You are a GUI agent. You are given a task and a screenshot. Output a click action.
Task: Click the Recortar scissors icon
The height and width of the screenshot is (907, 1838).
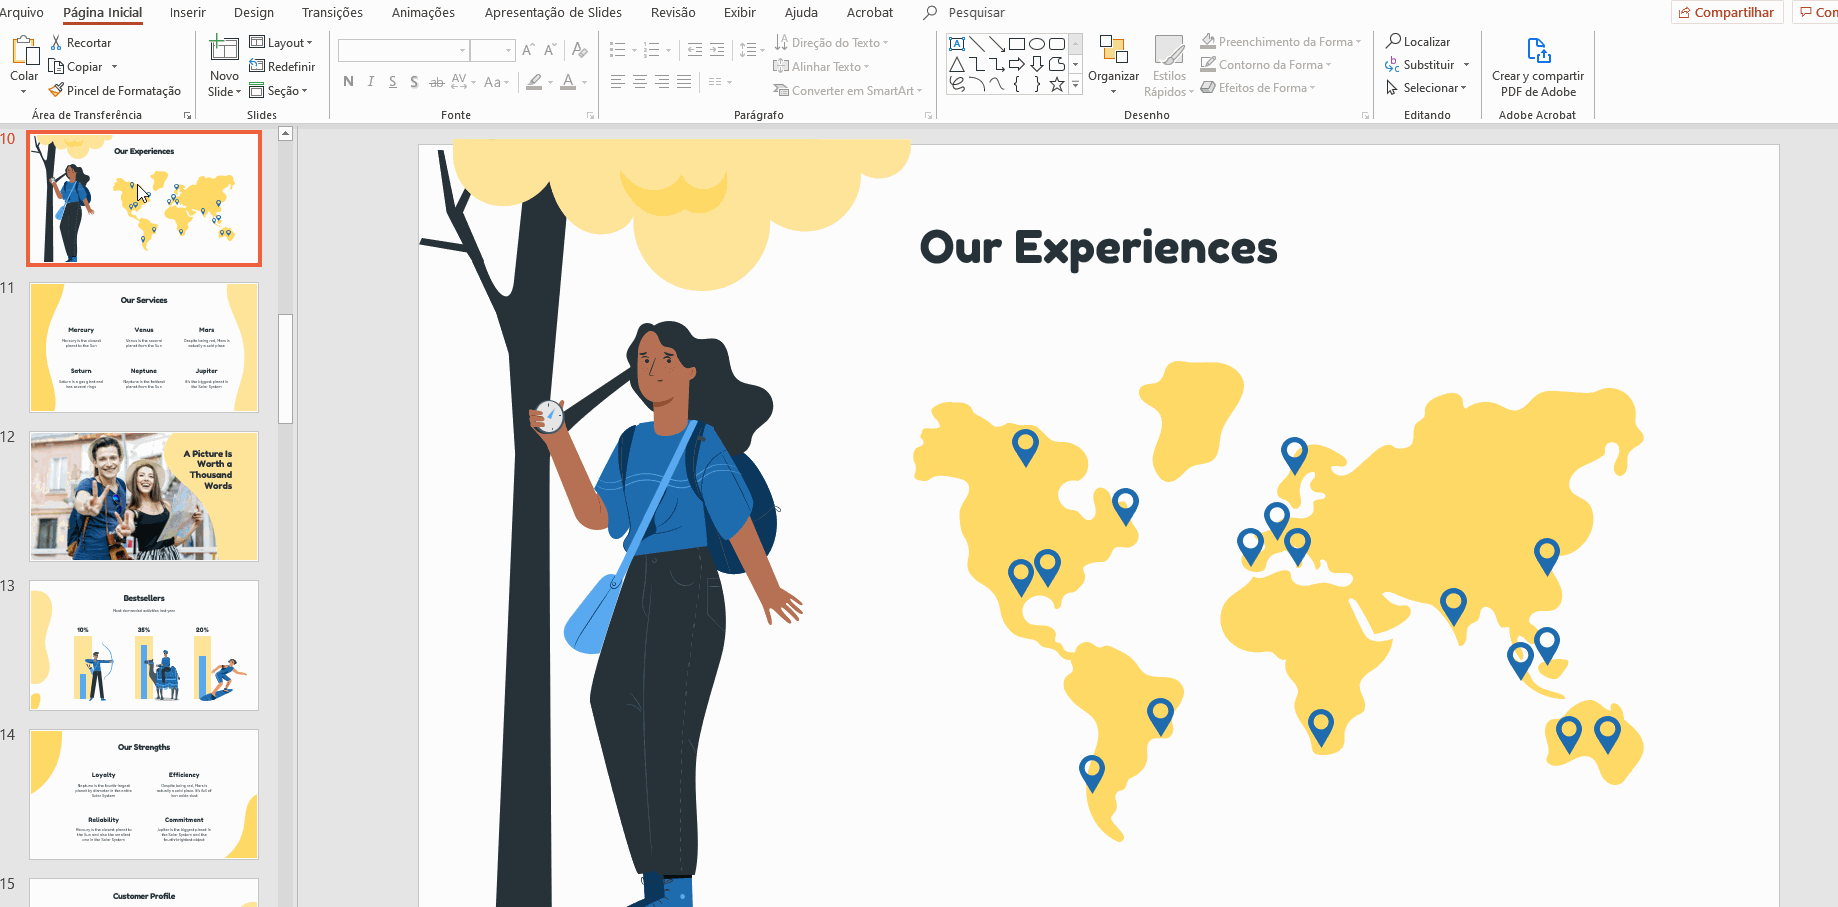click(x=58, y=42)
